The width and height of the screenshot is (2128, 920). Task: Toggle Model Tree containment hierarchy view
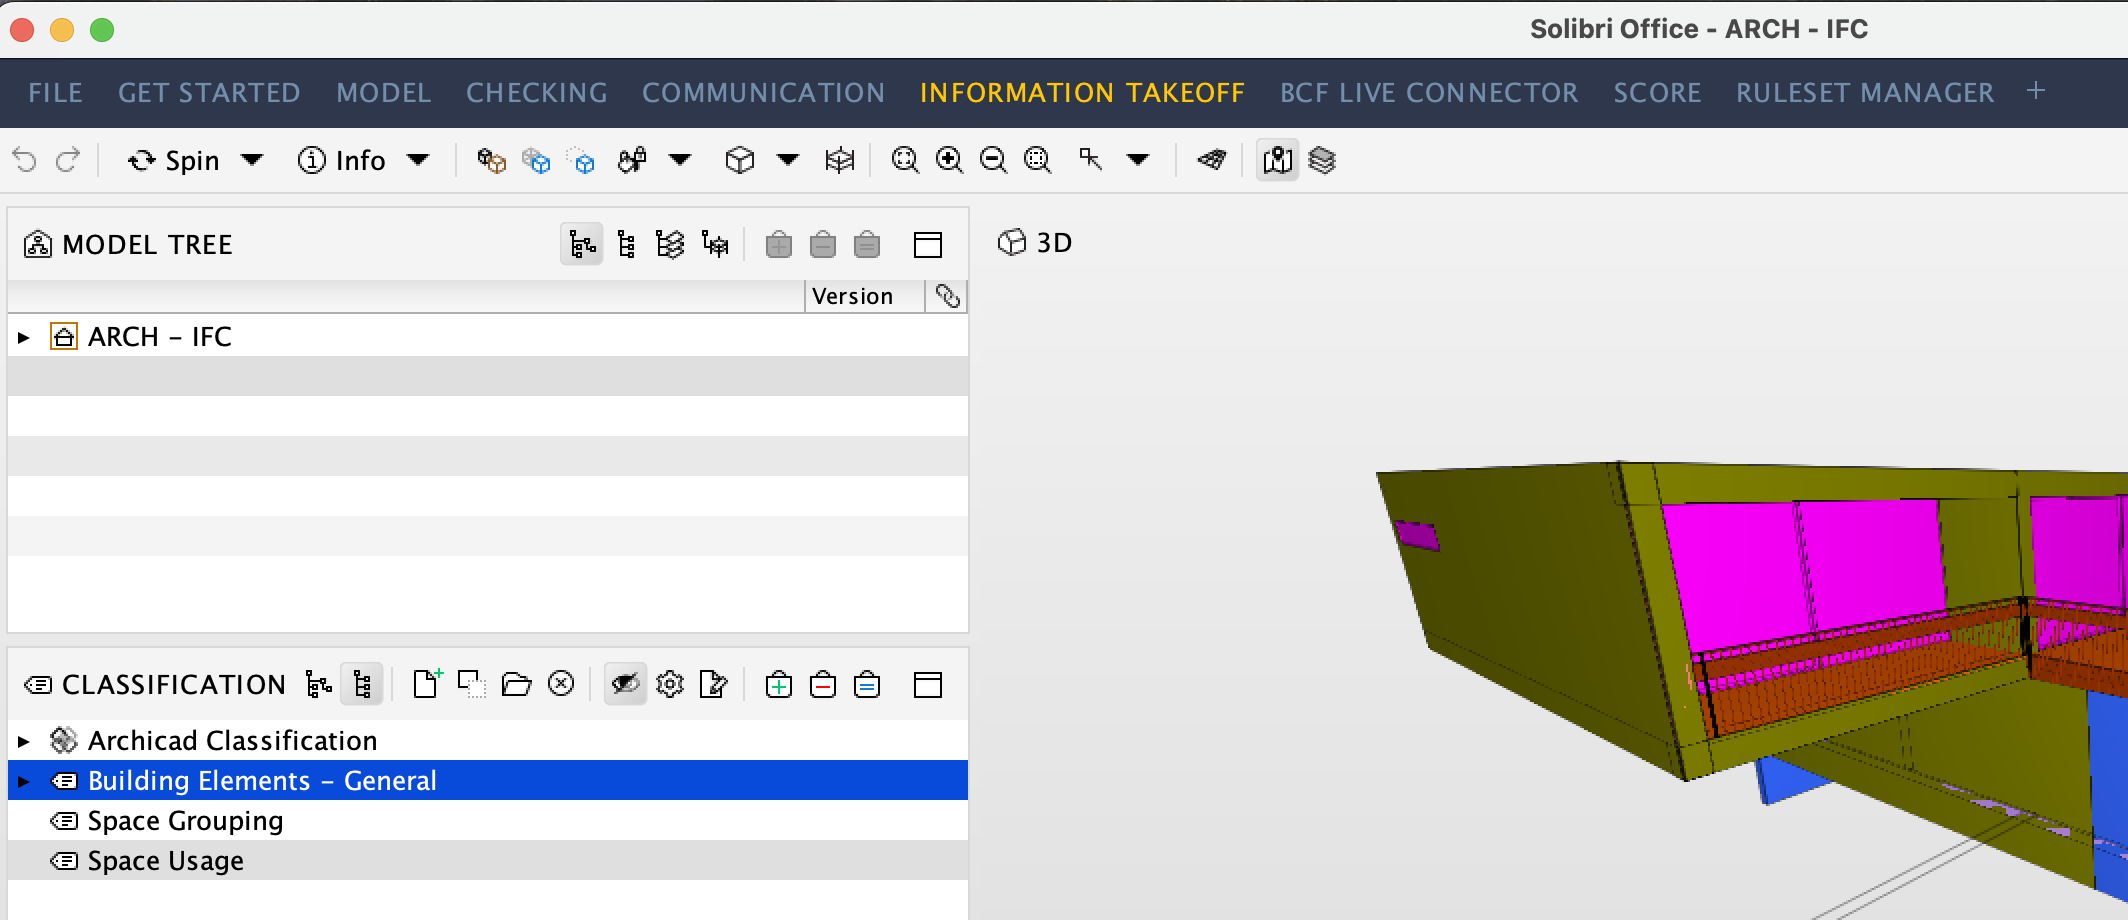click(582, 245)
